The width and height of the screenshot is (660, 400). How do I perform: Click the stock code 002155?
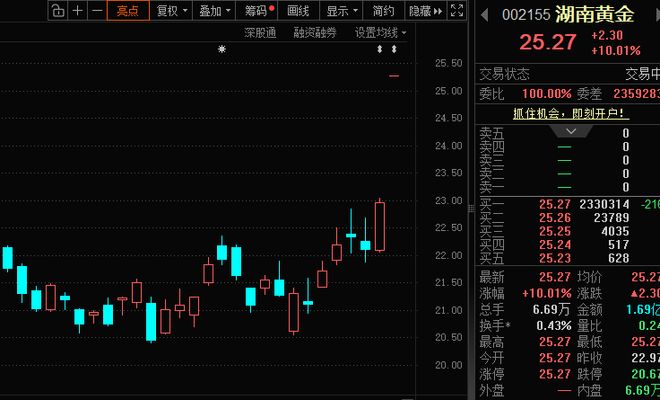coord(526,15)
